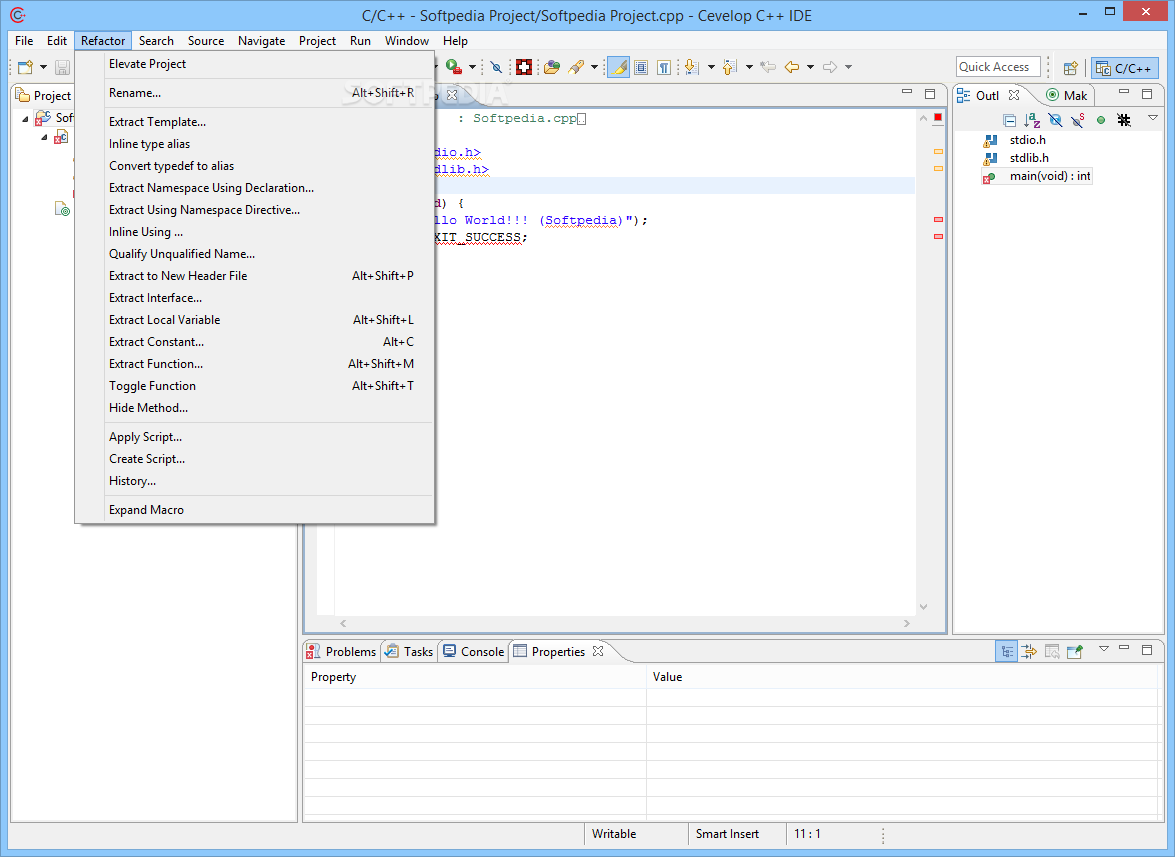Click Collapse All icon in Outline panel
Image resolution: width=1175 pixels, height=857 pixels.
(1010, 120)
